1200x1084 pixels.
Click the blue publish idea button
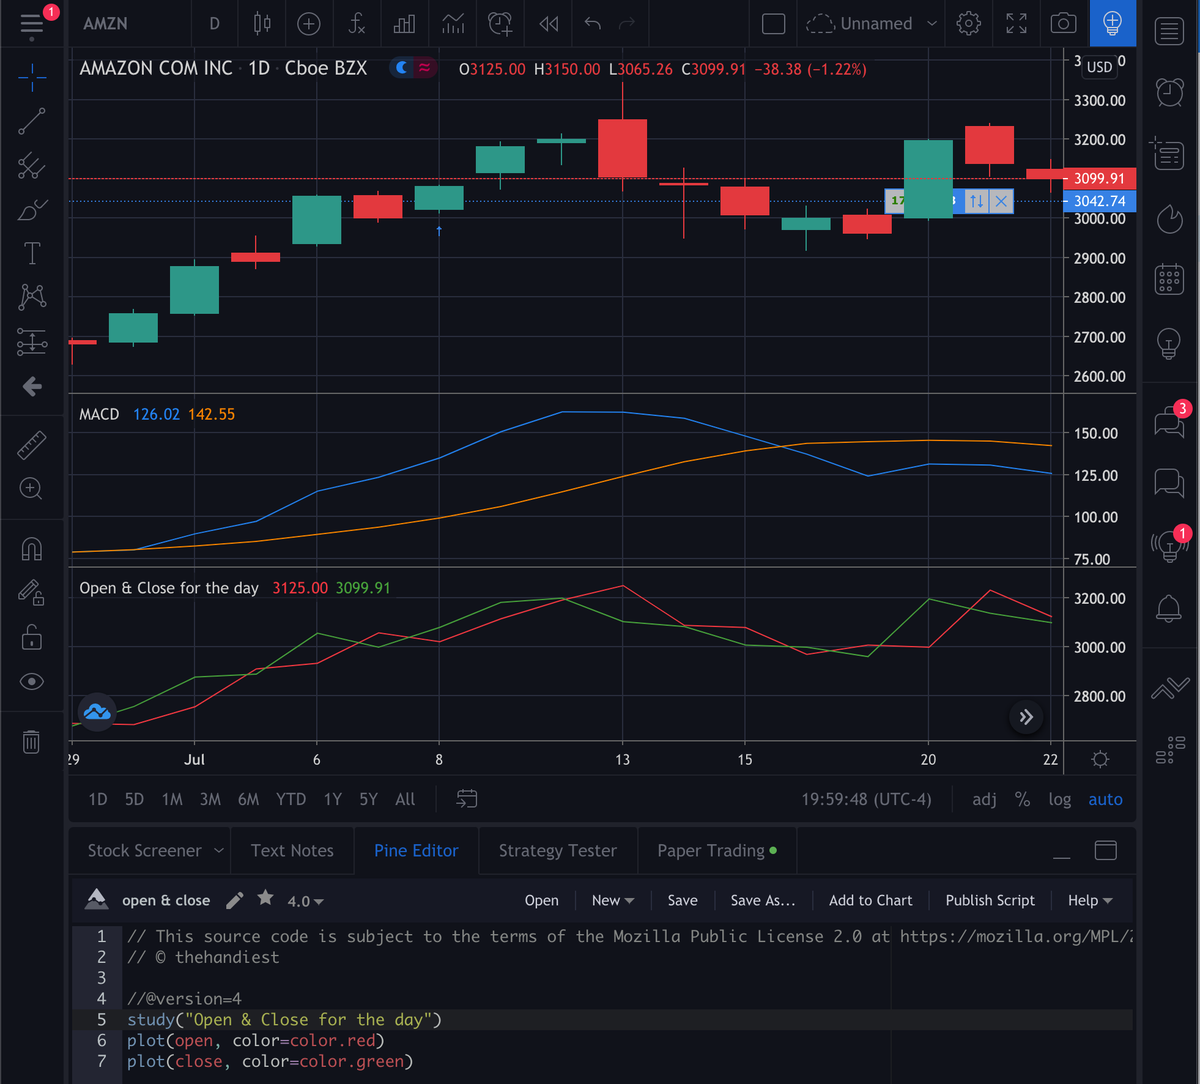click(1112, 23)
